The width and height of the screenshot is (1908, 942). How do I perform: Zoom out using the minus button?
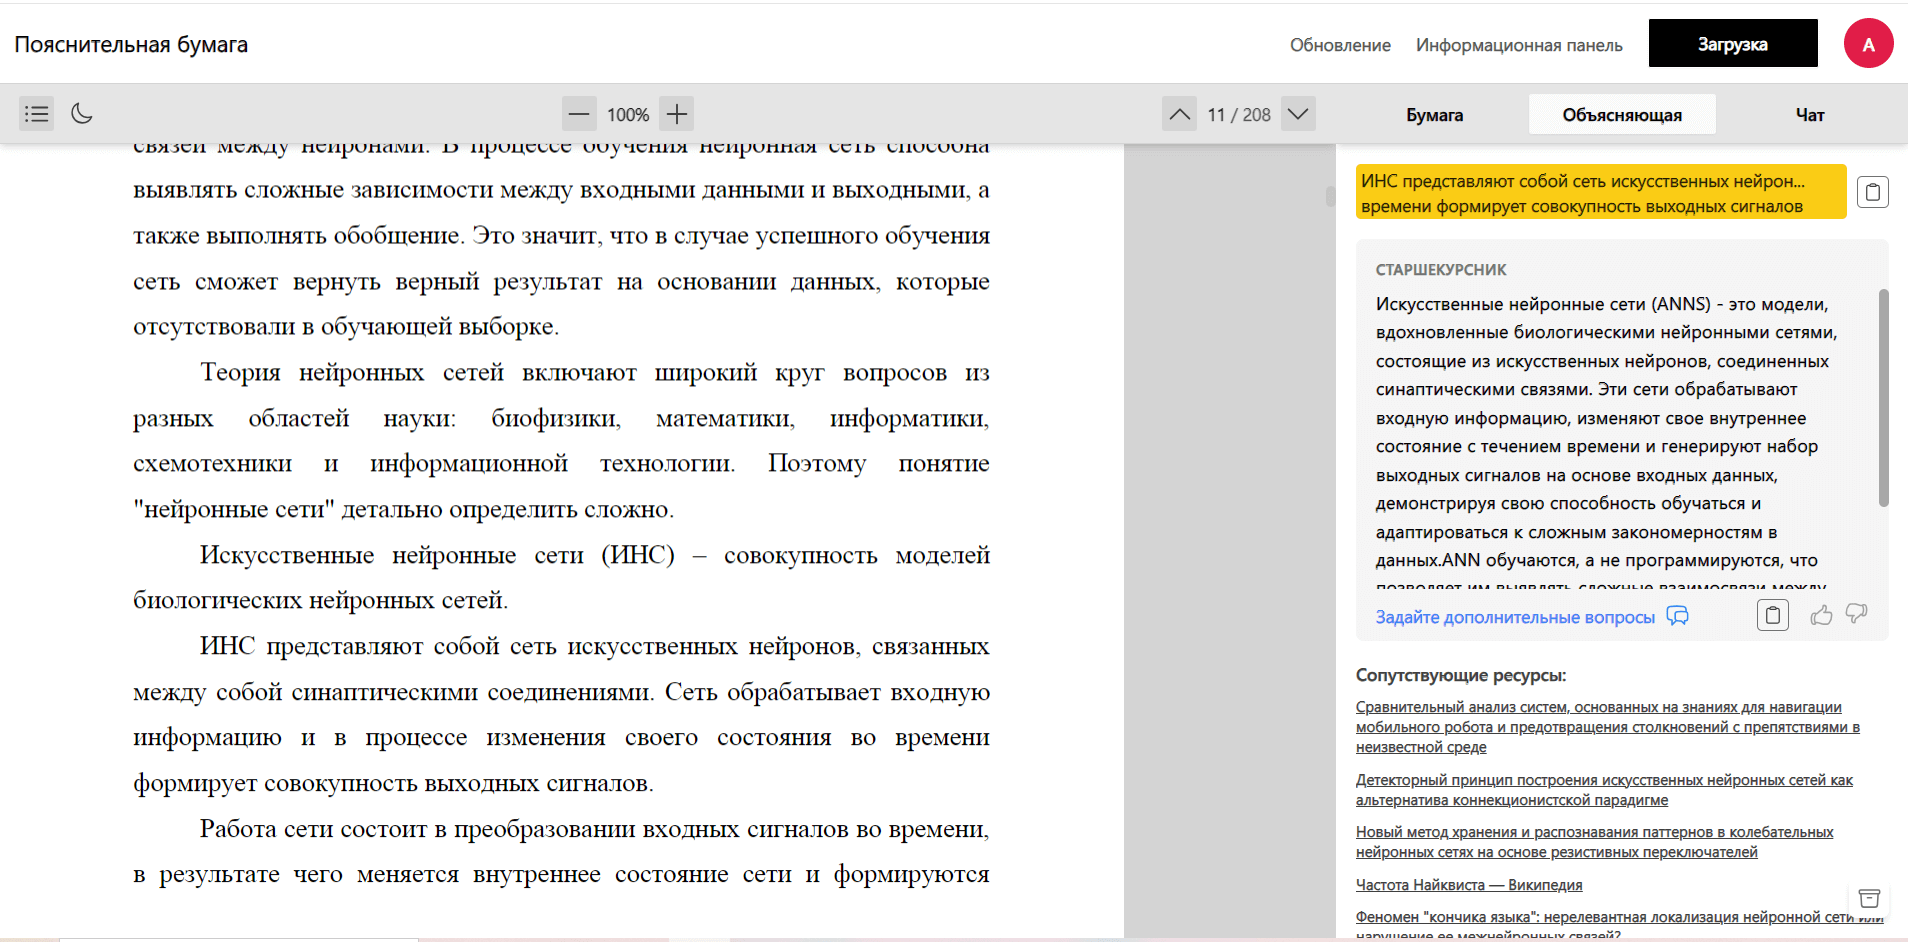coord(579,114)
